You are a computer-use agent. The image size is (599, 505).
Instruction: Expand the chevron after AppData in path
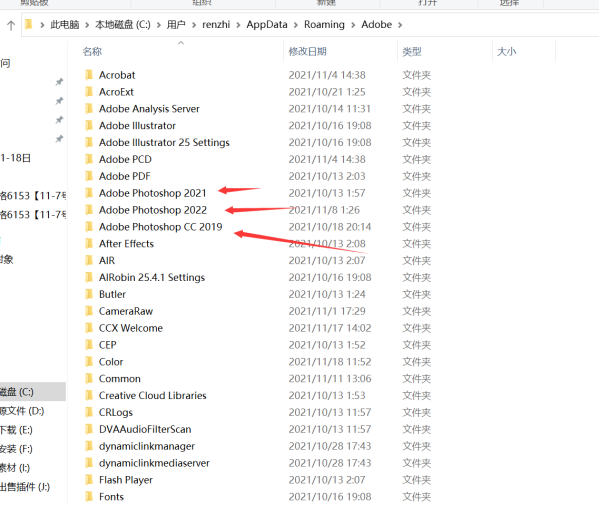(x=296, y=25)
